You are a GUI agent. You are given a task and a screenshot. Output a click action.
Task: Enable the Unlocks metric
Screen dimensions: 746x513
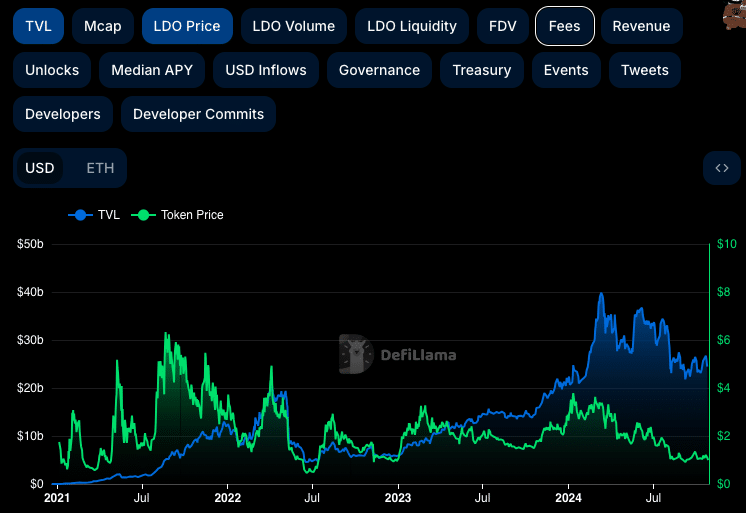point(52,70)
